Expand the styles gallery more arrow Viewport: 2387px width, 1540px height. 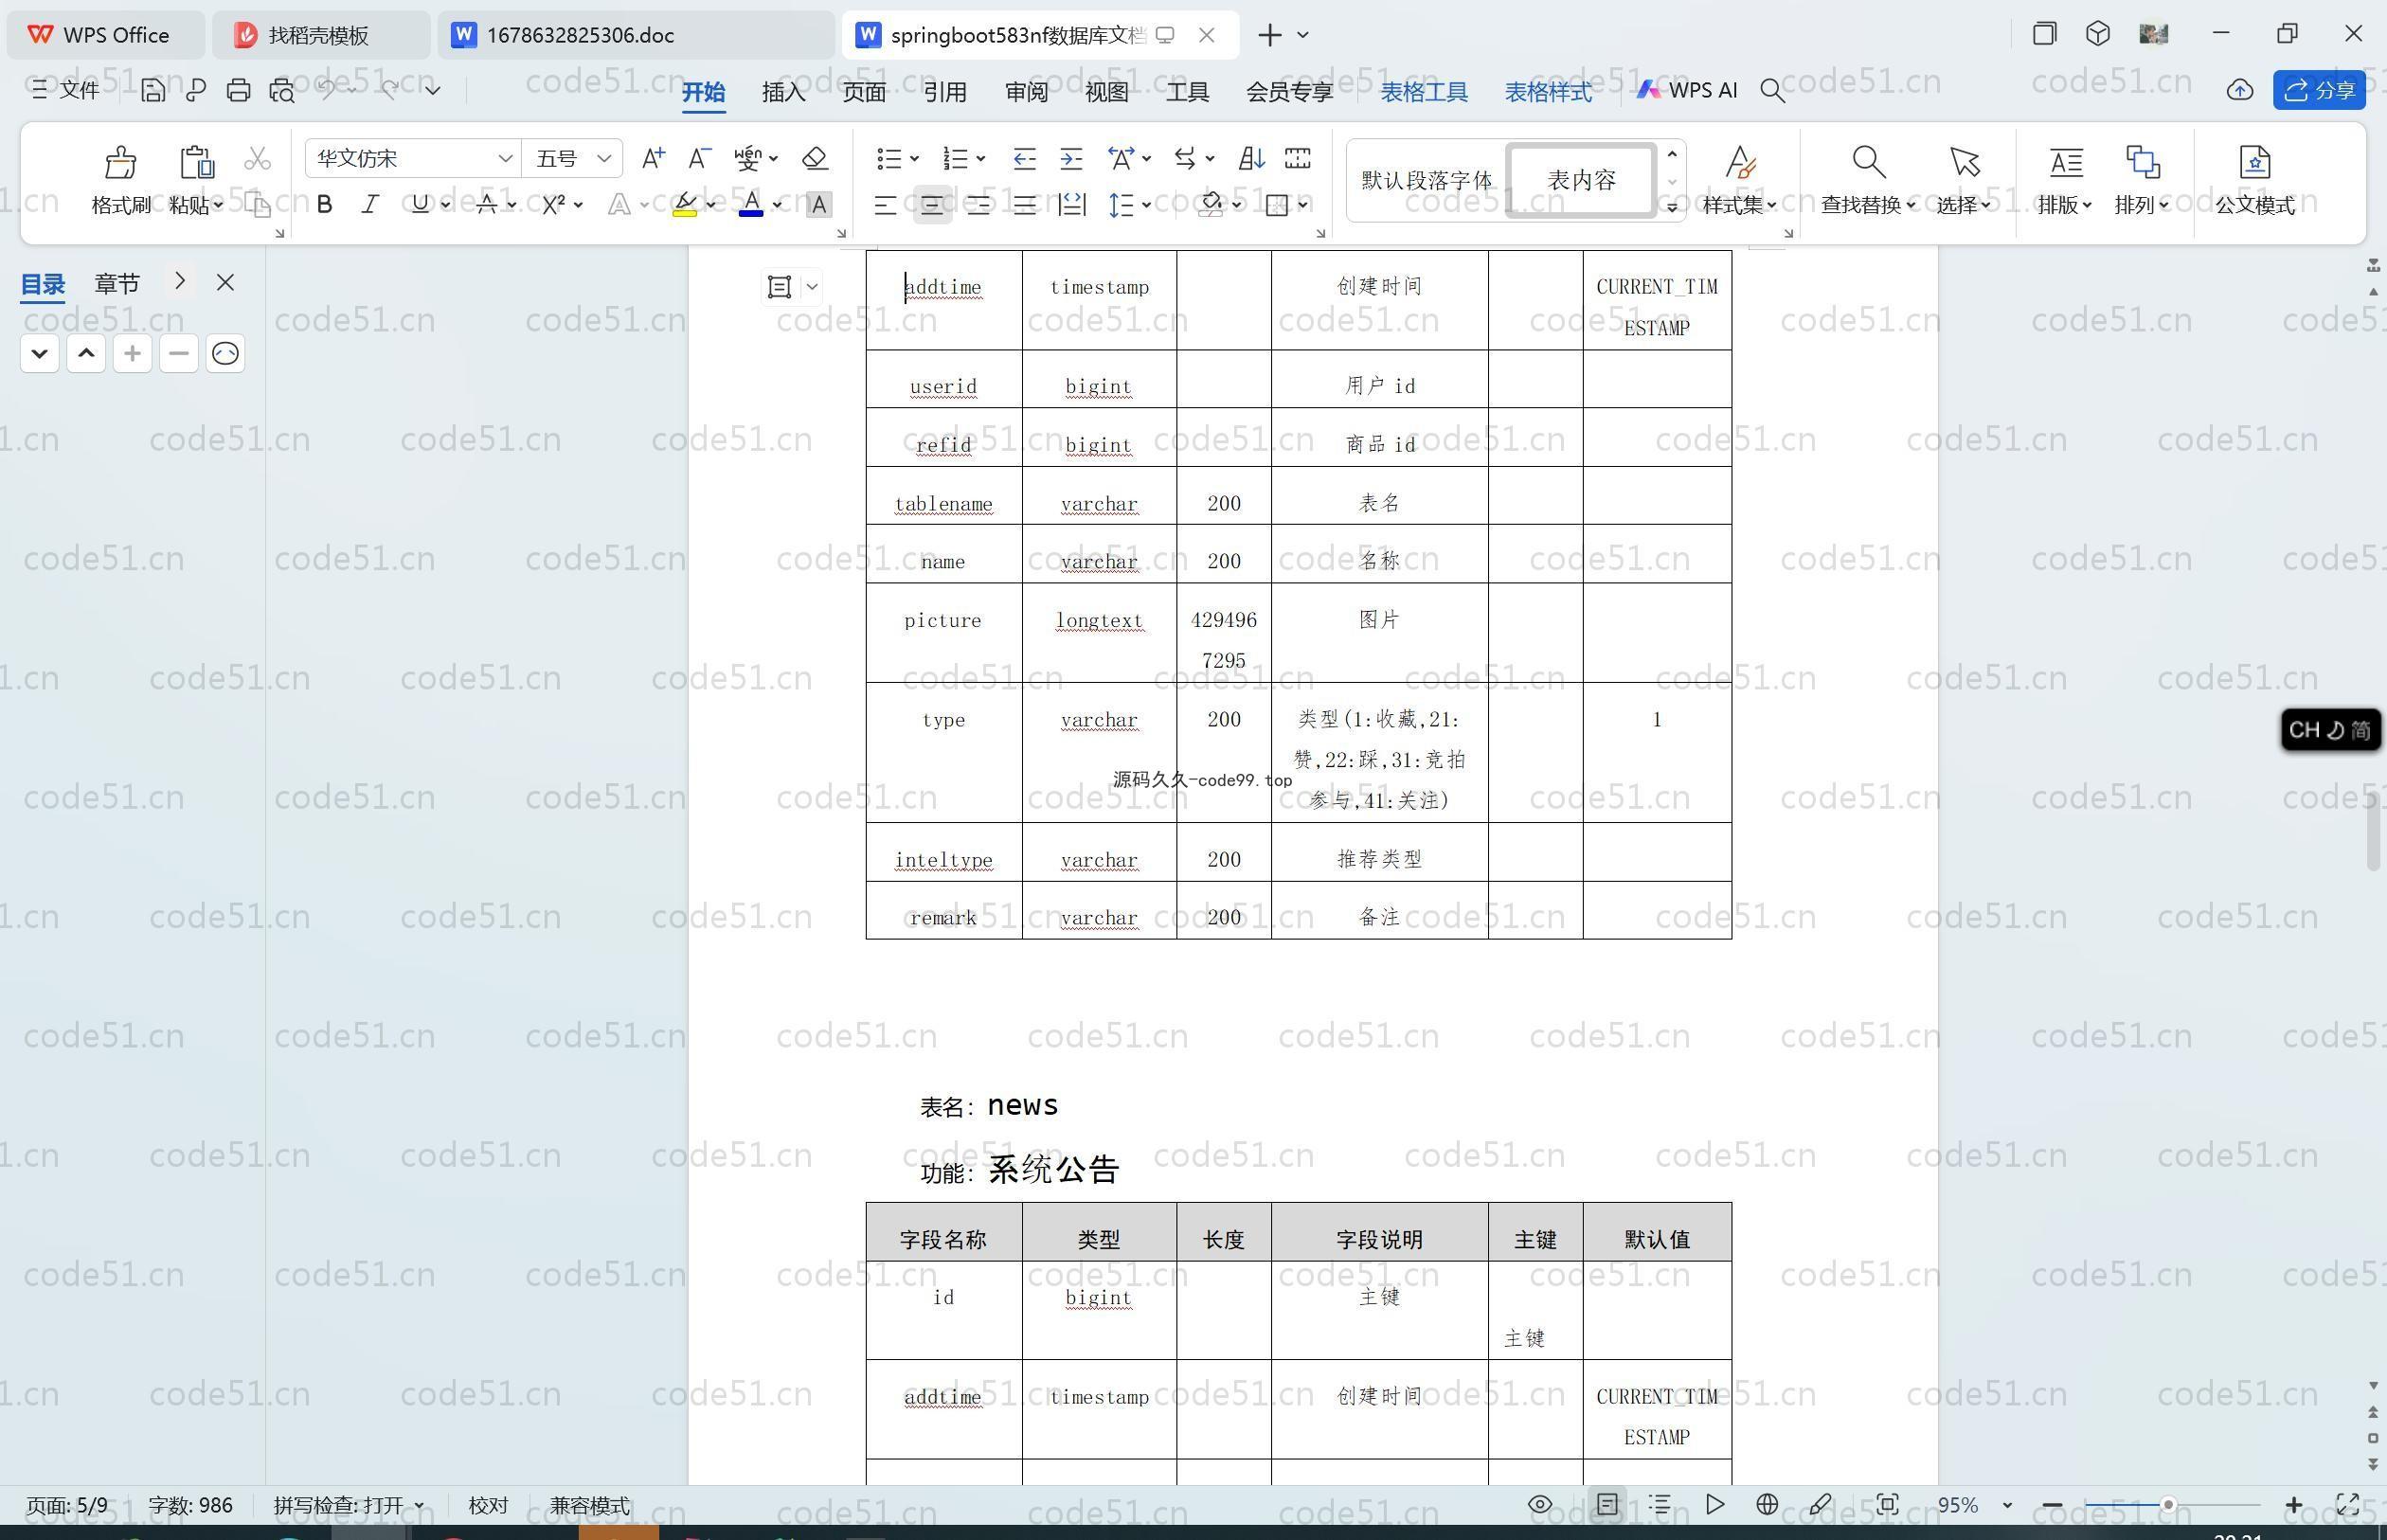[x=1672, y=207]
